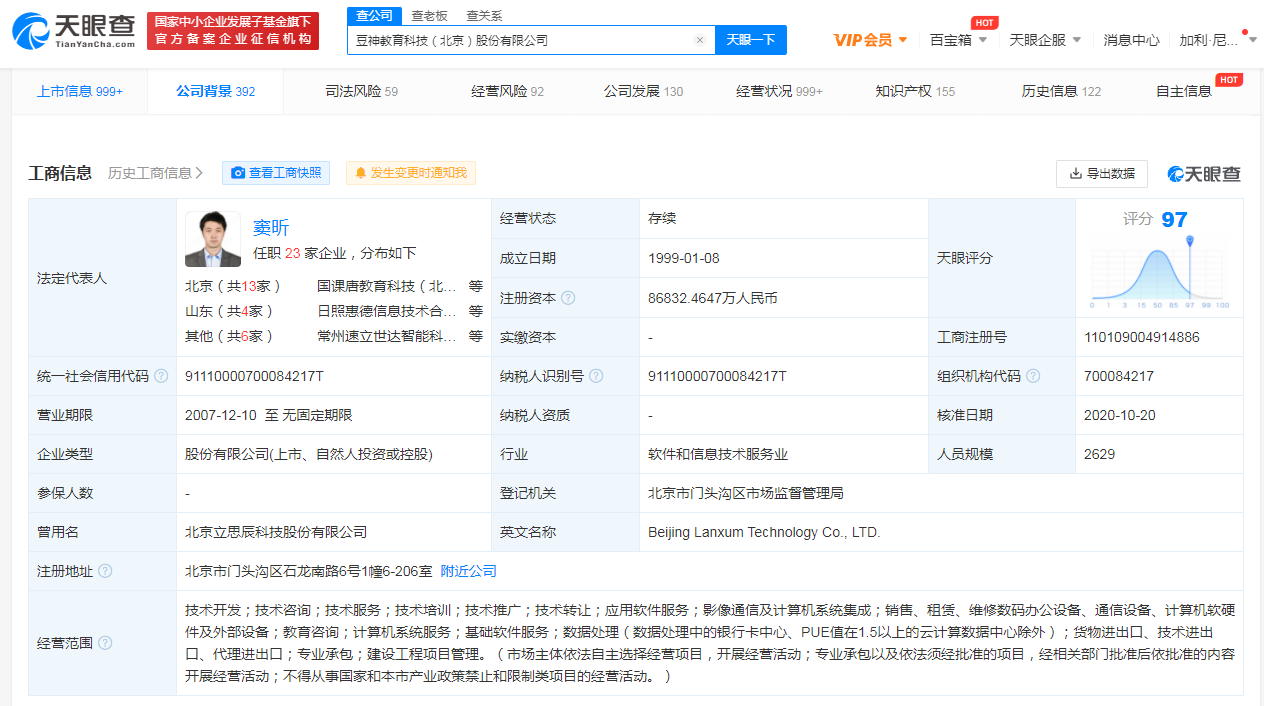Open the VIP会员 dropdown menu
Image resolution: width=1264 pixels, height=706 pixels.
point(870,40)
